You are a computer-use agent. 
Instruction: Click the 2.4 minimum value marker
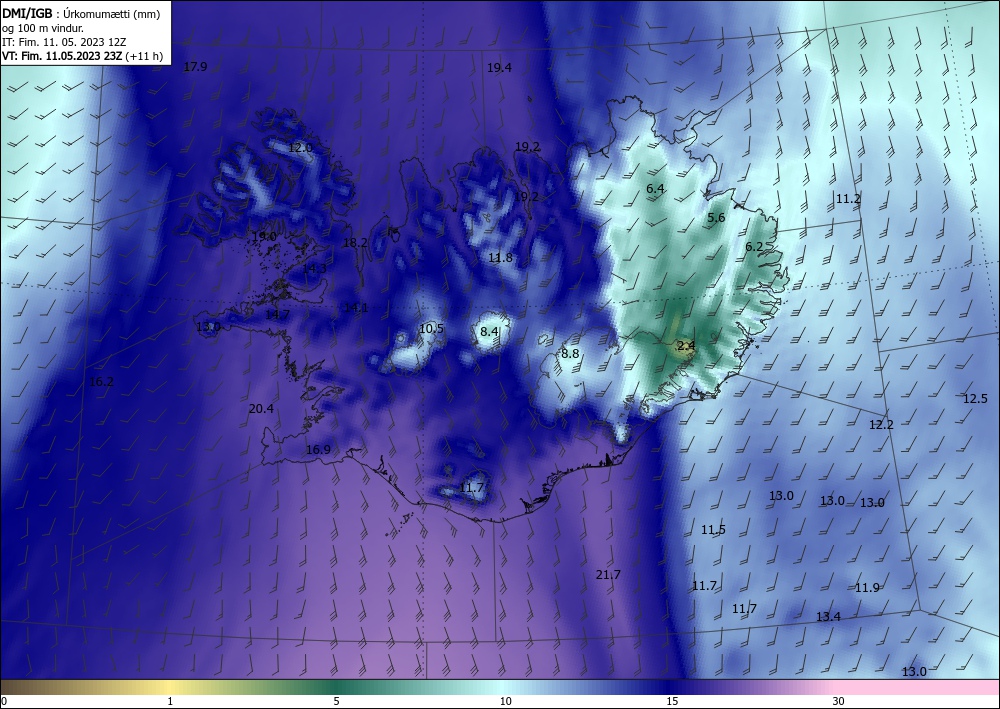pos(686,346)
